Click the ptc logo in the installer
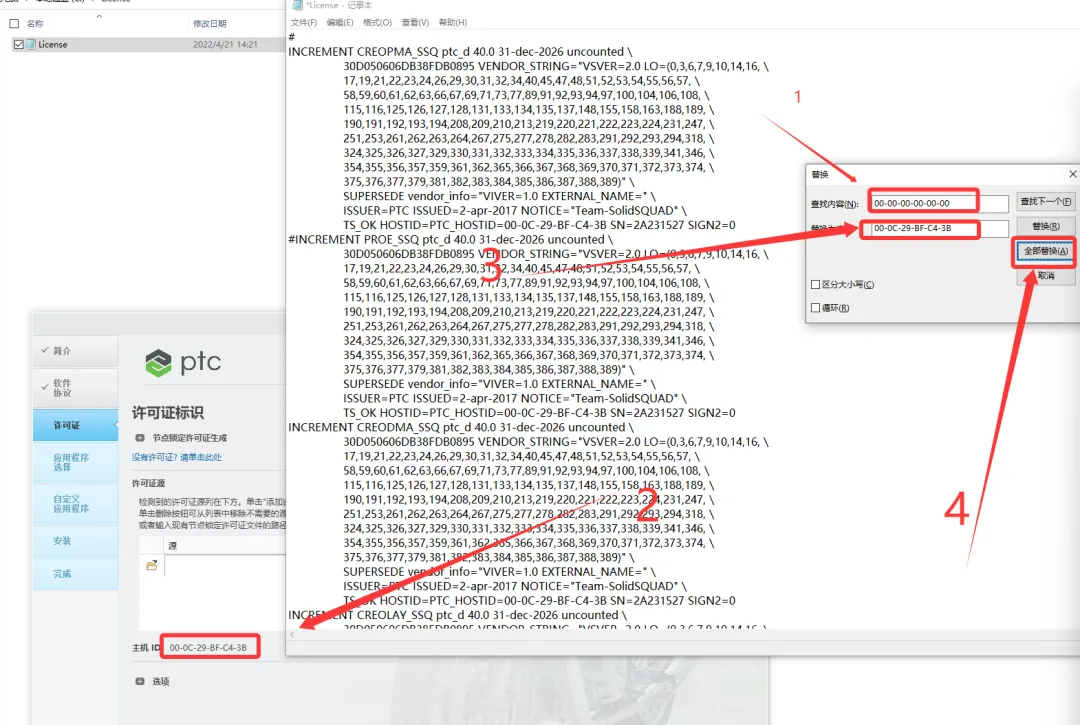The width and height of the screenshot is (1080, 725). pos(183,362)
